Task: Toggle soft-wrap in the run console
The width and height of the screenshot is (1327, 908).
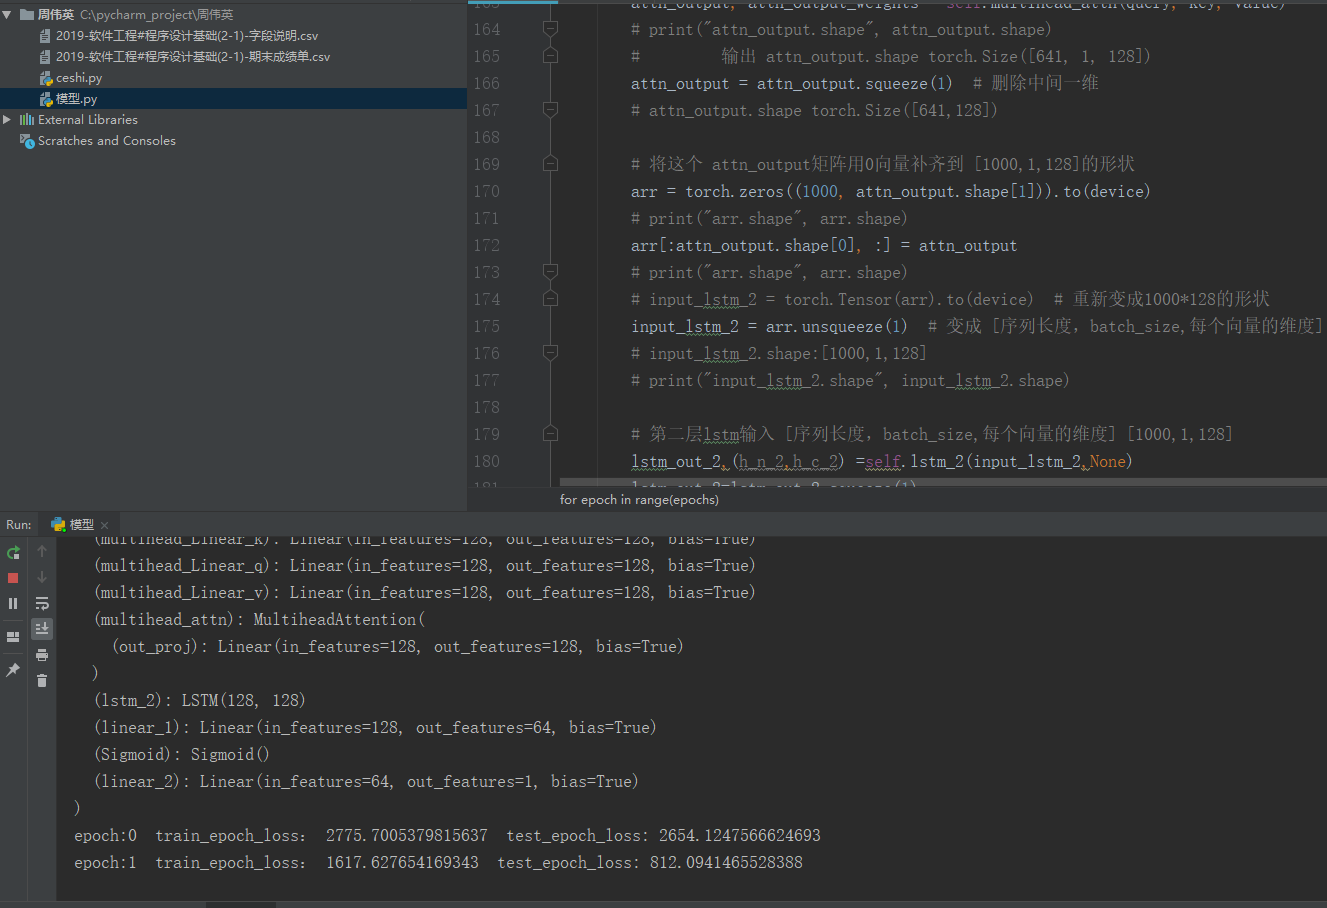Action: [x=41, y=602]
